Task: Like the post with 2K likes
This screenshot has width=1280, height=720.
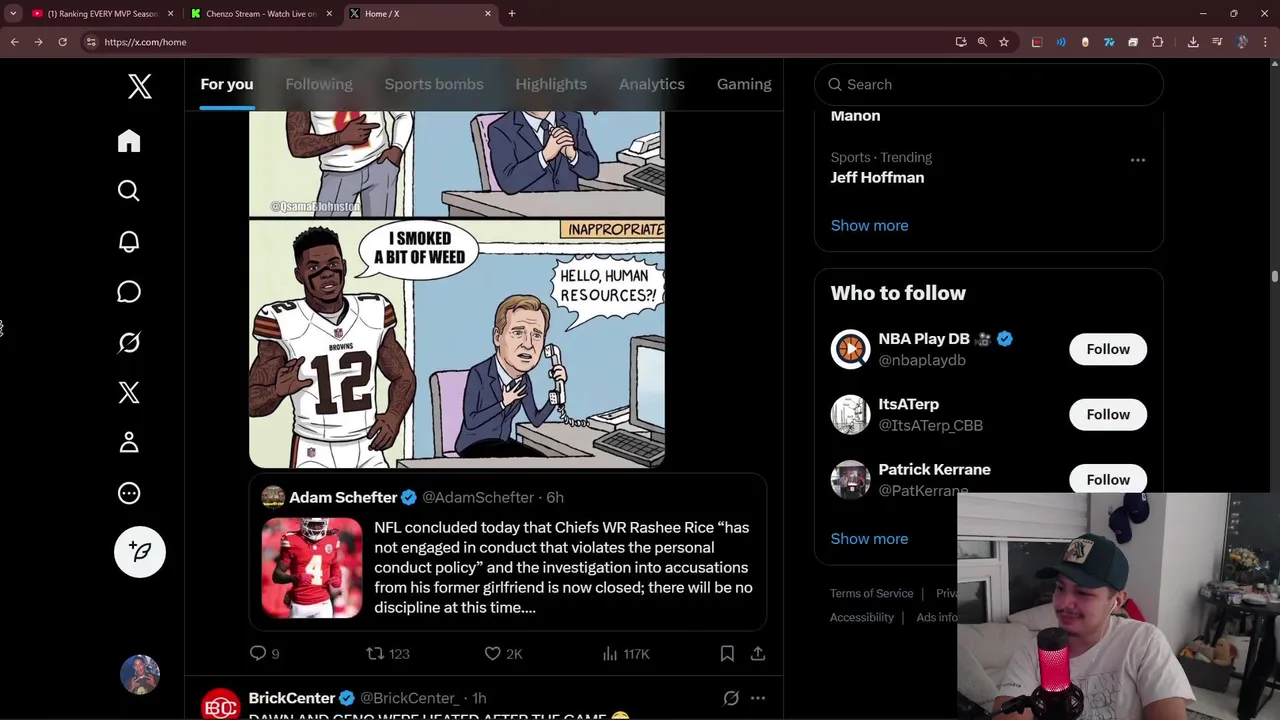Action: [503, 653]
